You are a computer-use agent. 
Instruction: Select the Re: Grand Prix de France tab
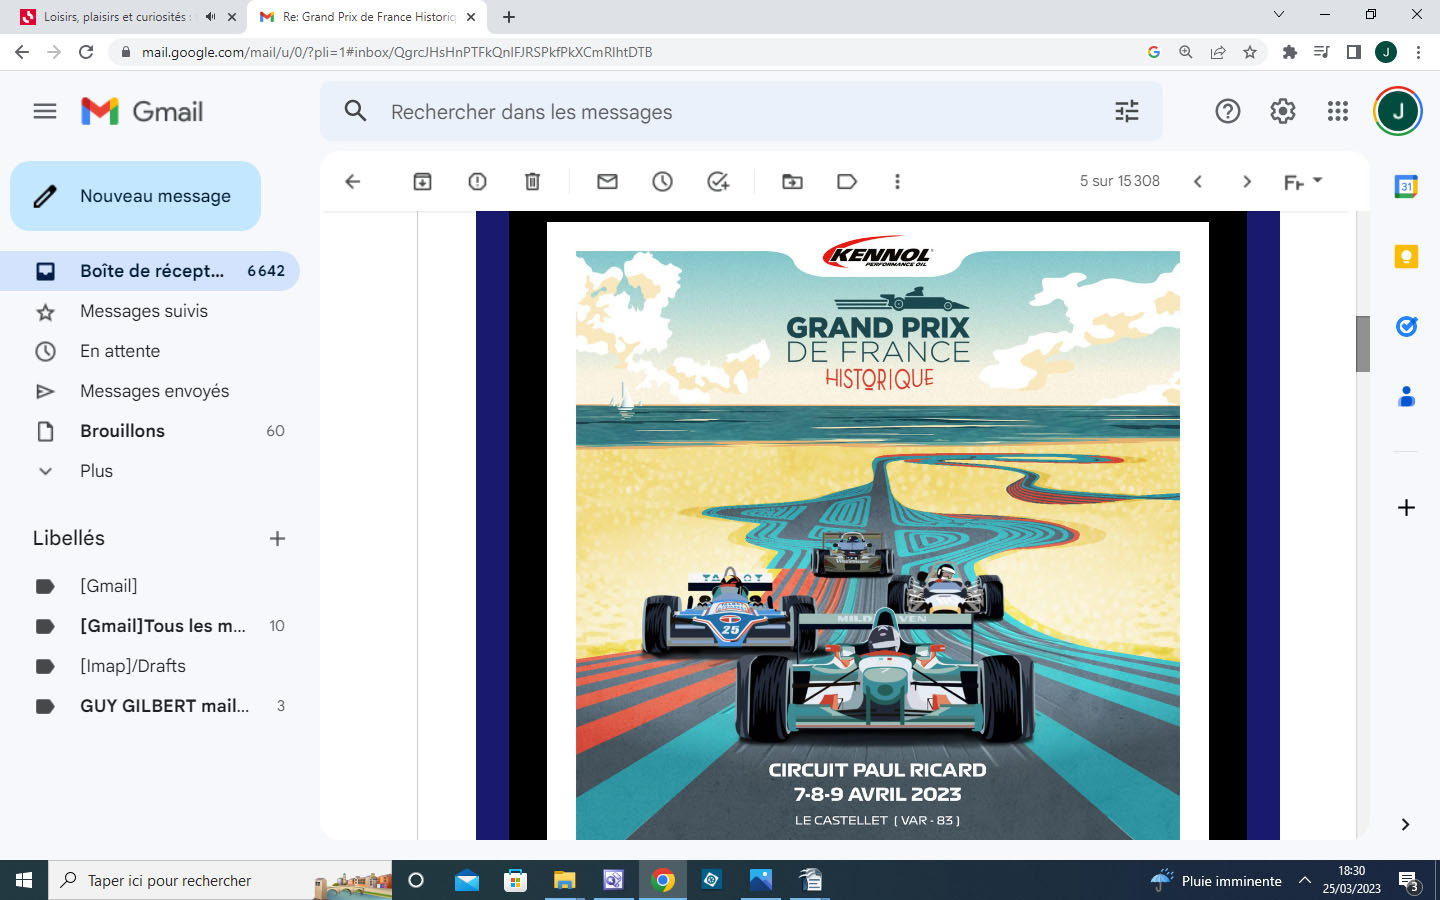tap(367, 17)
